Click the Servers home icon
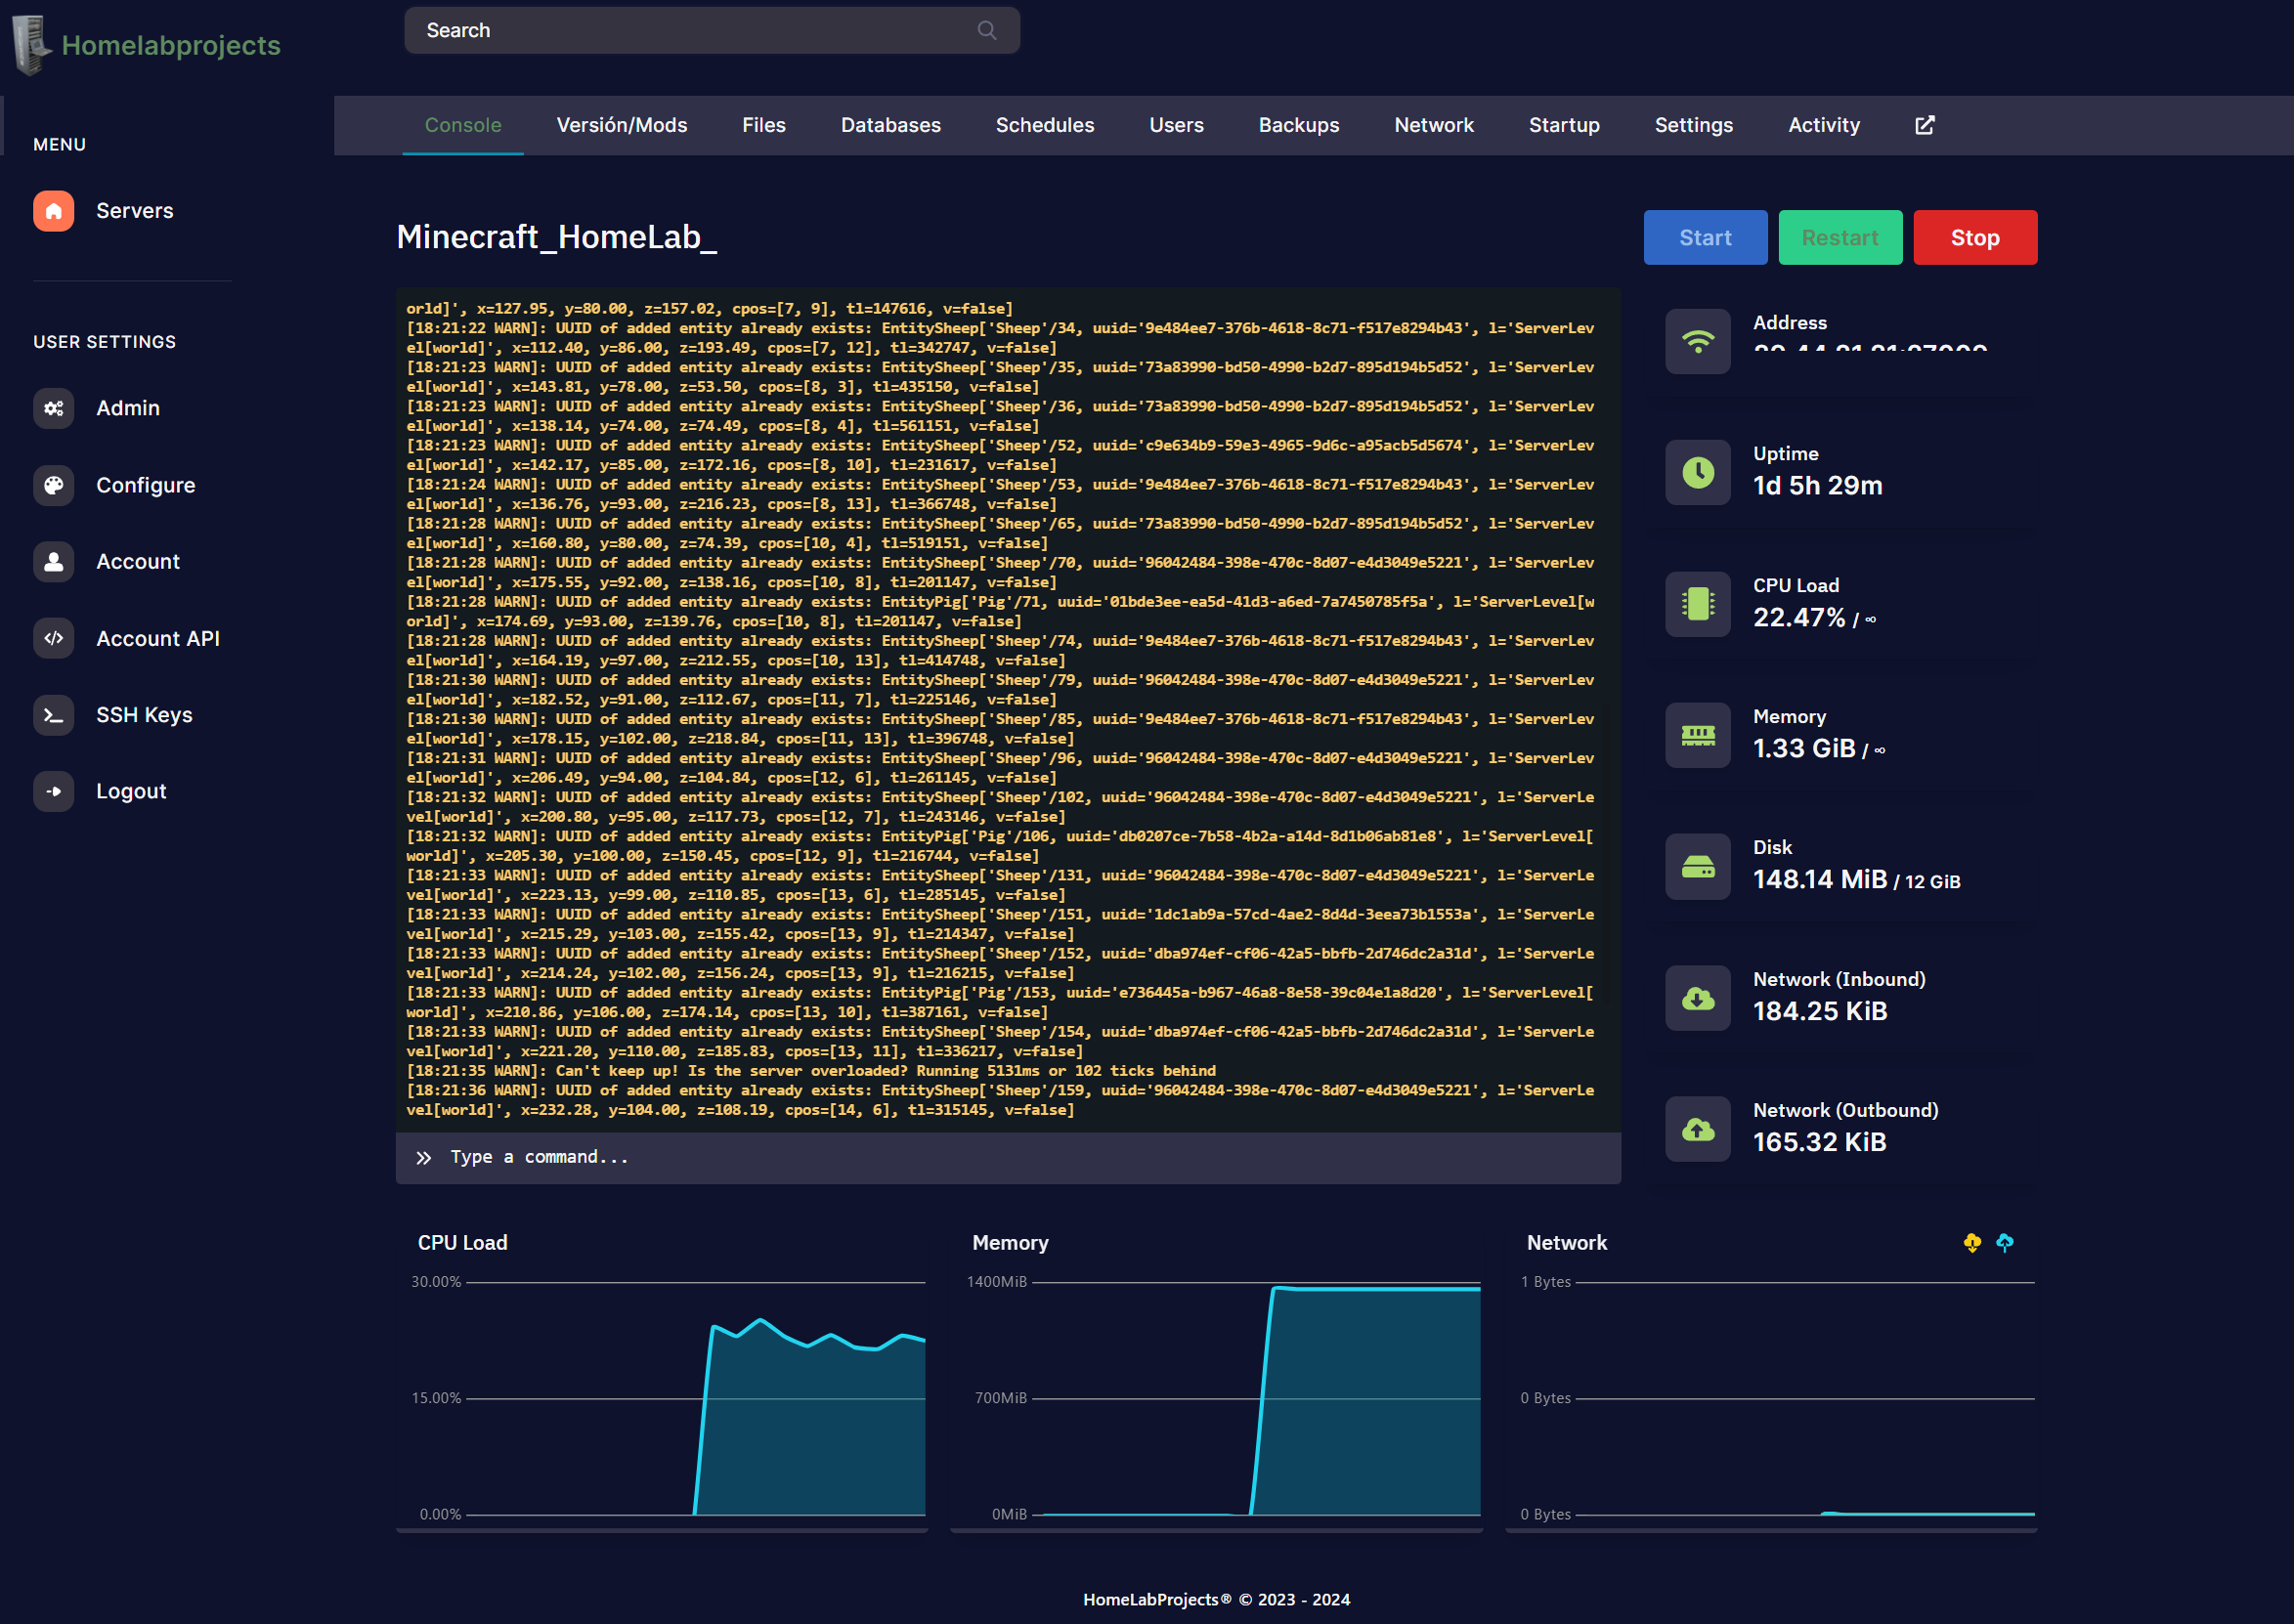Viewport: 2294px width, 1624px height. (x=53, y=211)
